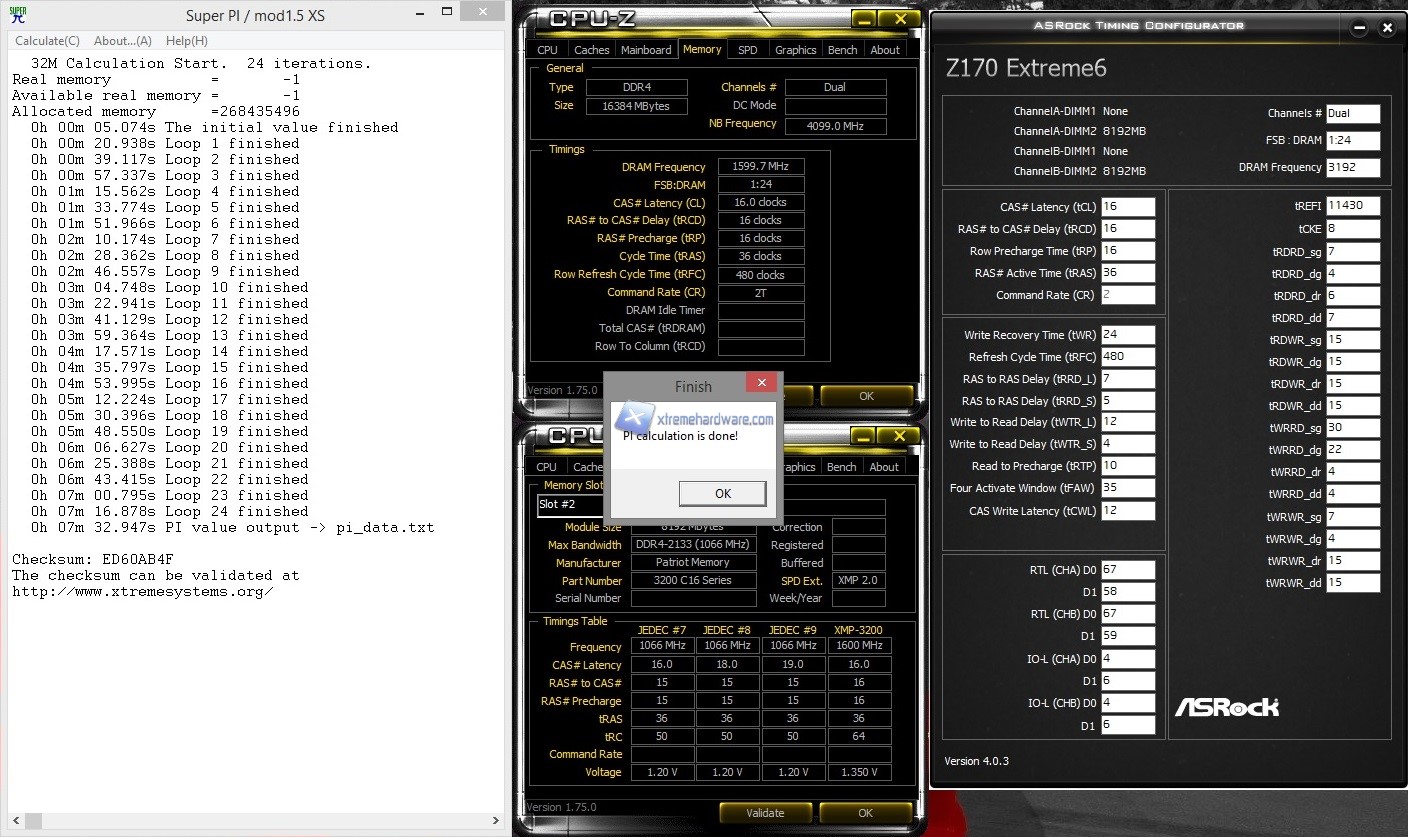1408x837 pixels.
Task: Open the Mainboard tab in CPU-Z
Action: tap(646, 49)
